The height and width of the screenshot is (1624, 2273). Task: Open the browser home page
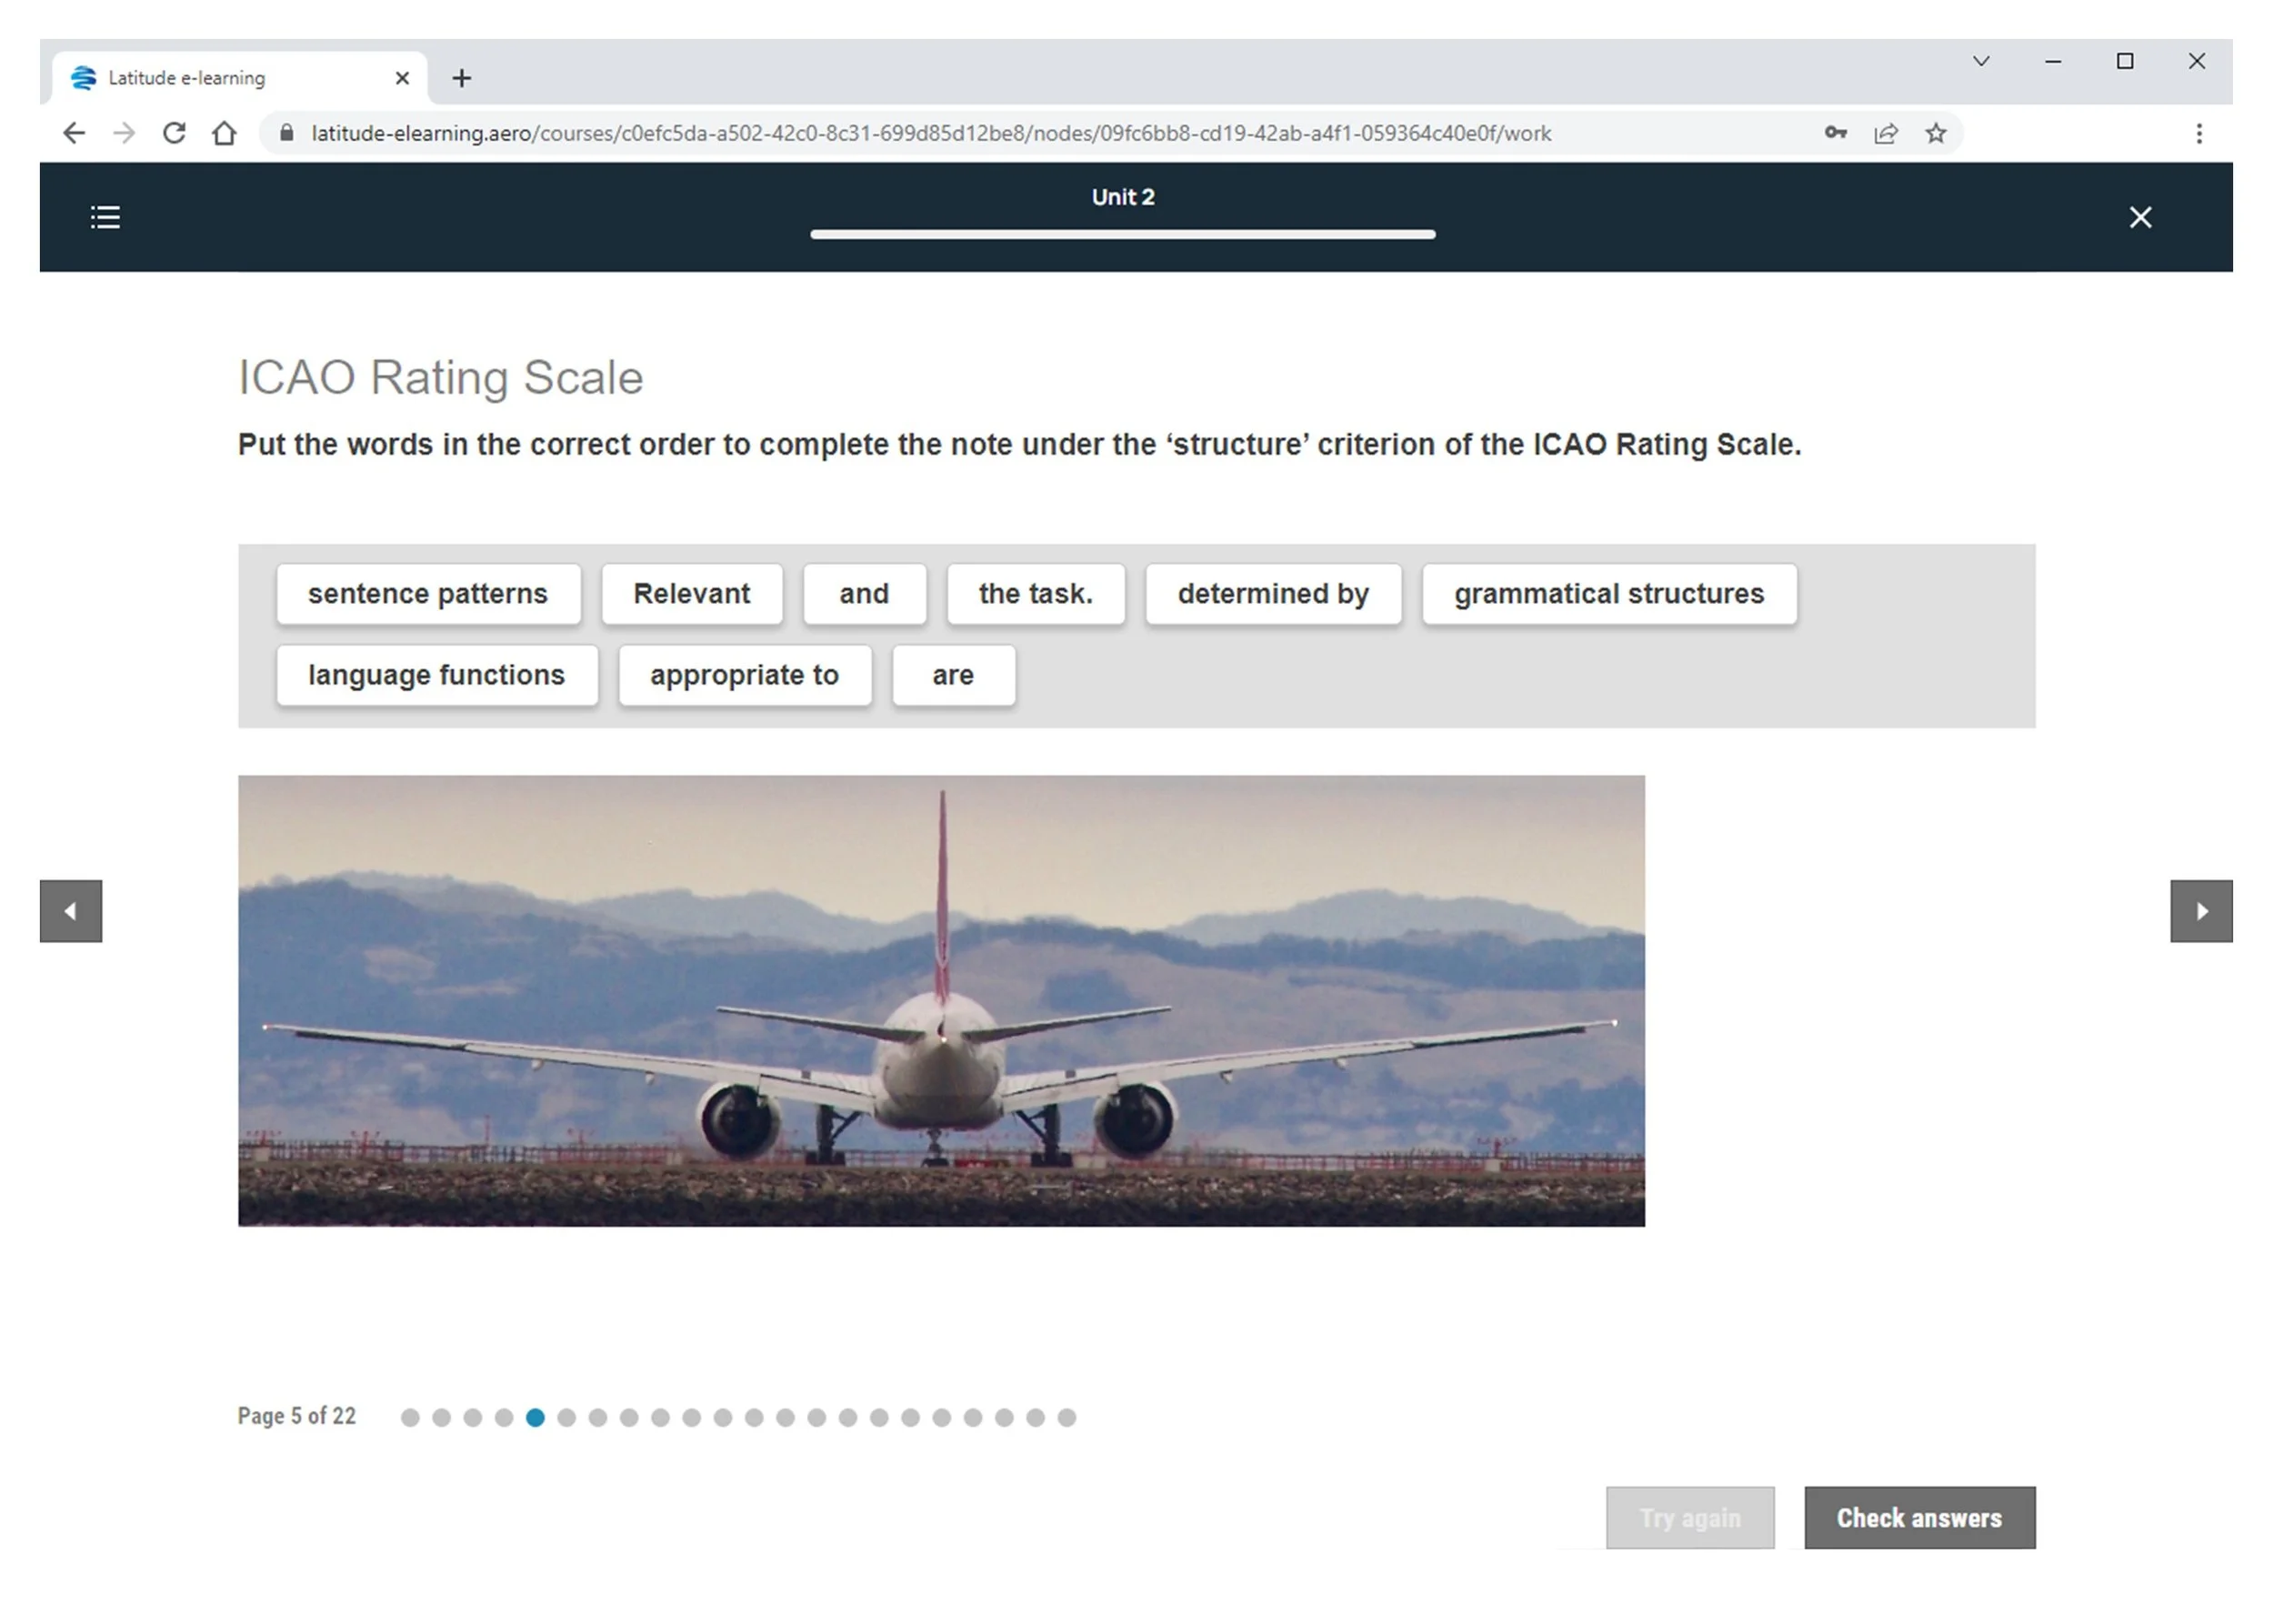[x=224, y=132]
